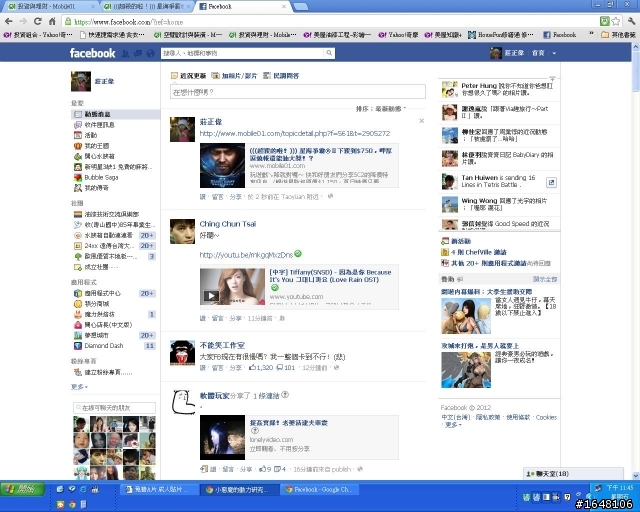Open the Facebook bookmark in bookmarks bar
640x512 pixels.
(560, 35)
